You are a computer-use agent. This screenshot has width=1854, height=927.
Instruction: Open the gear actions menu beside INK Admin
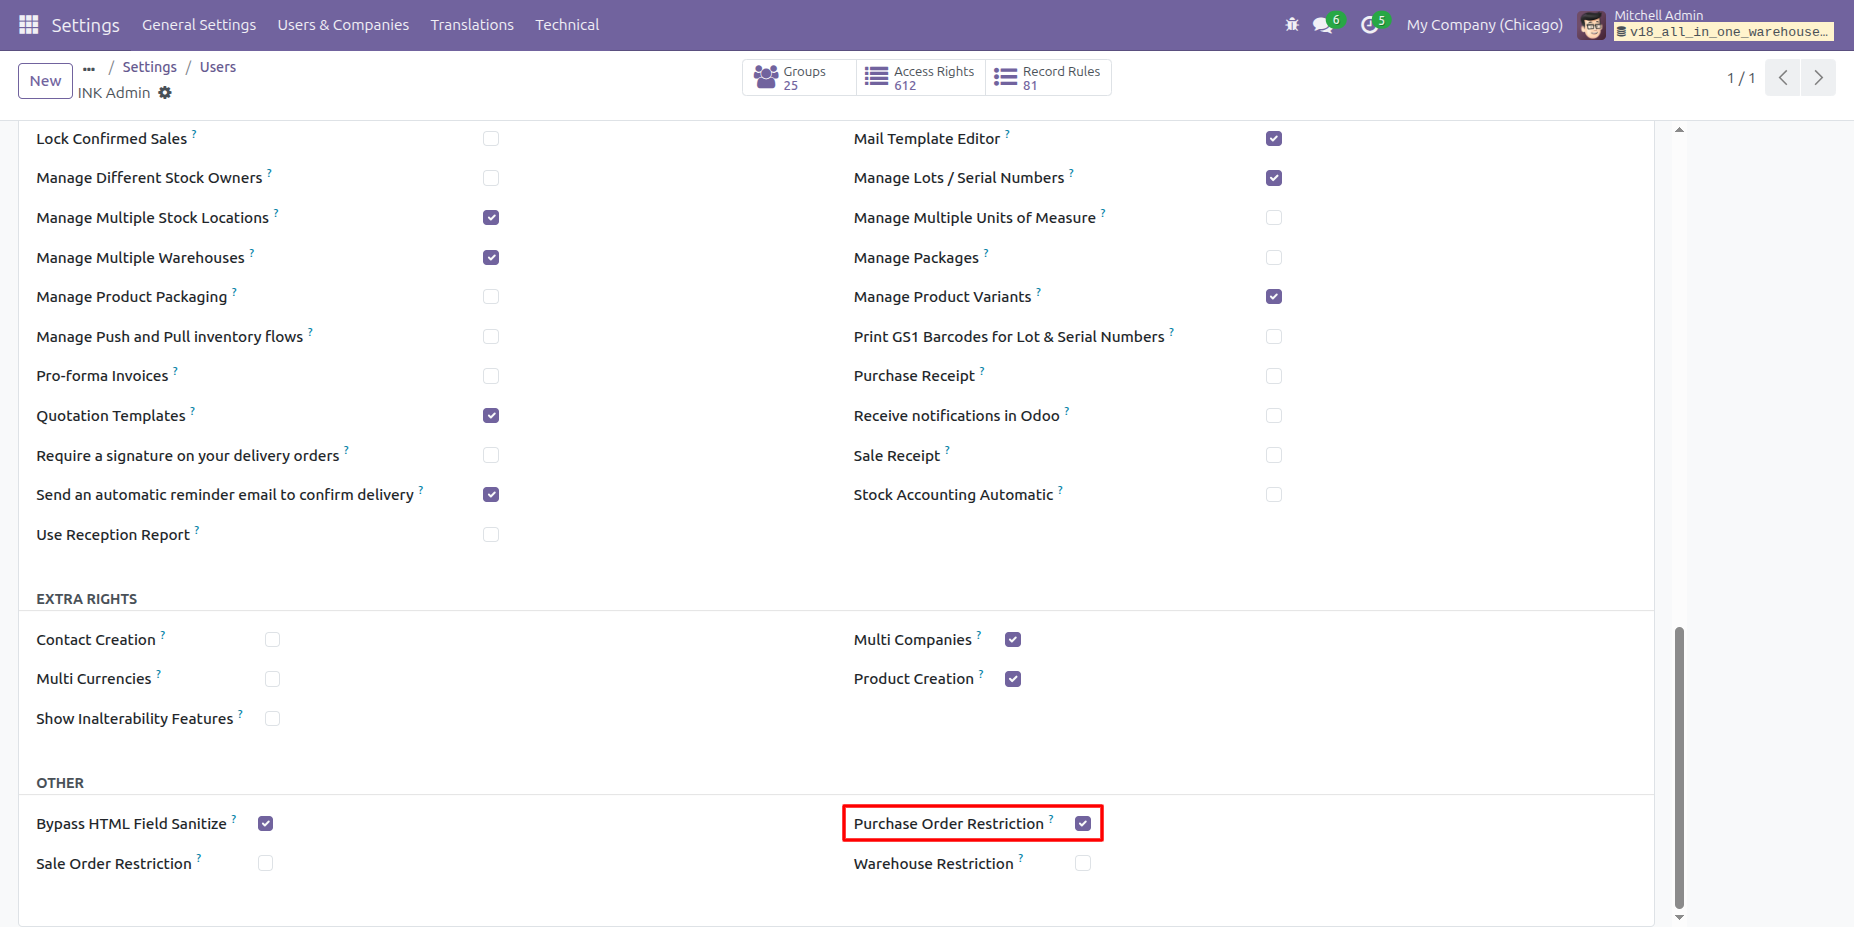165,92
